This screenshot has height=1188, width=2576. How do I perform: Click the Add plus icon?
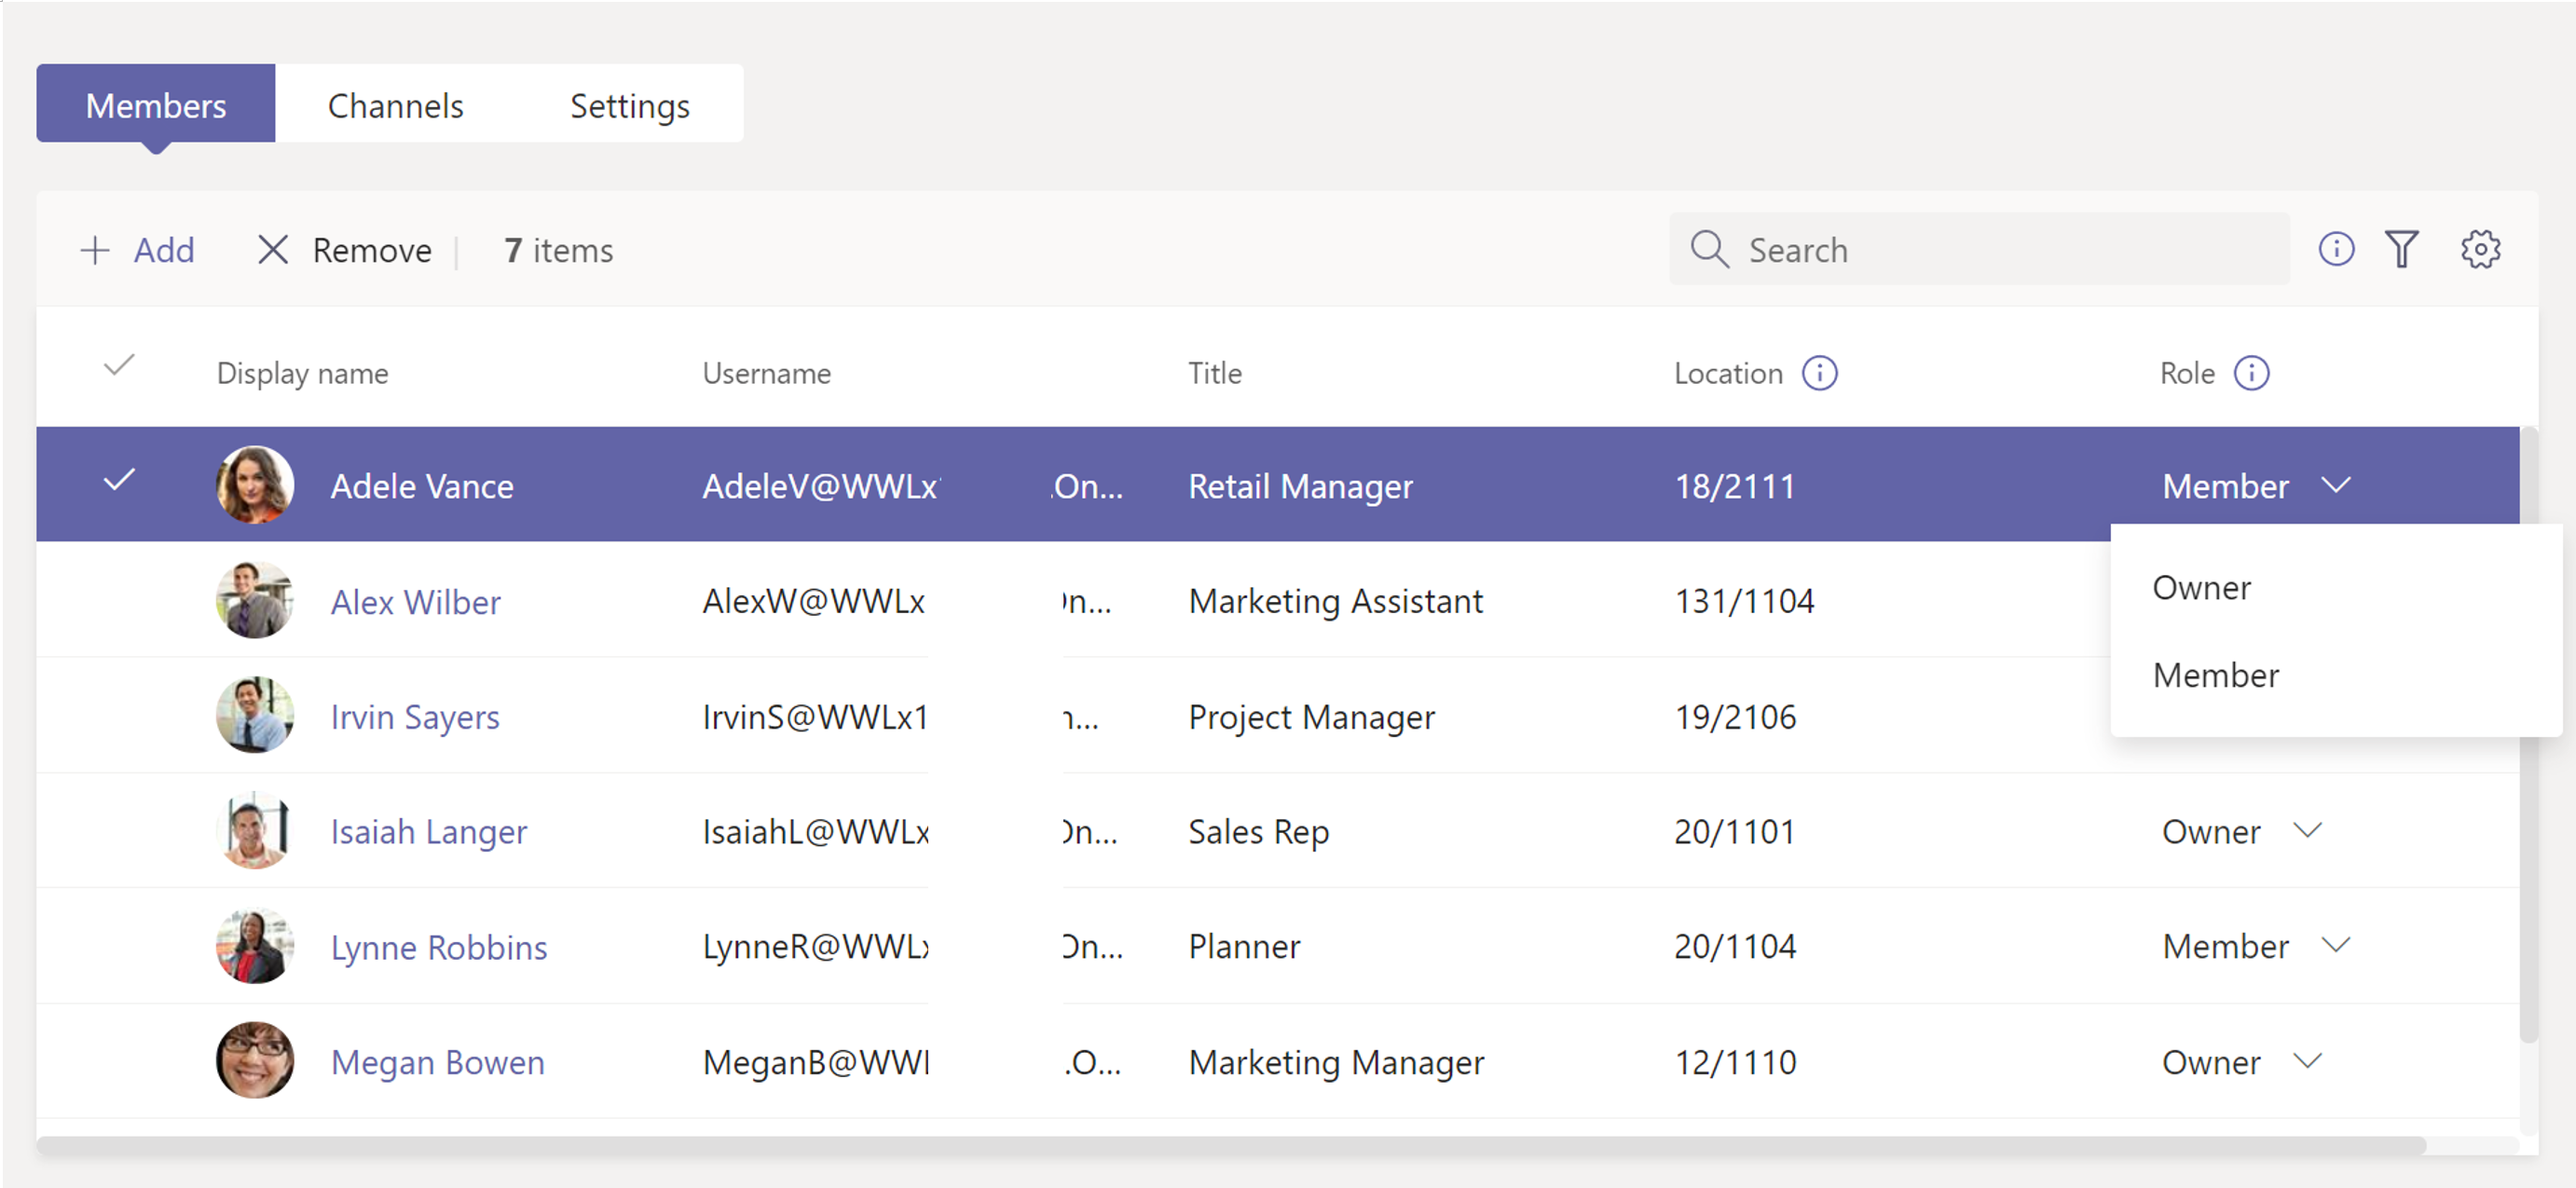tap(90, 250)
